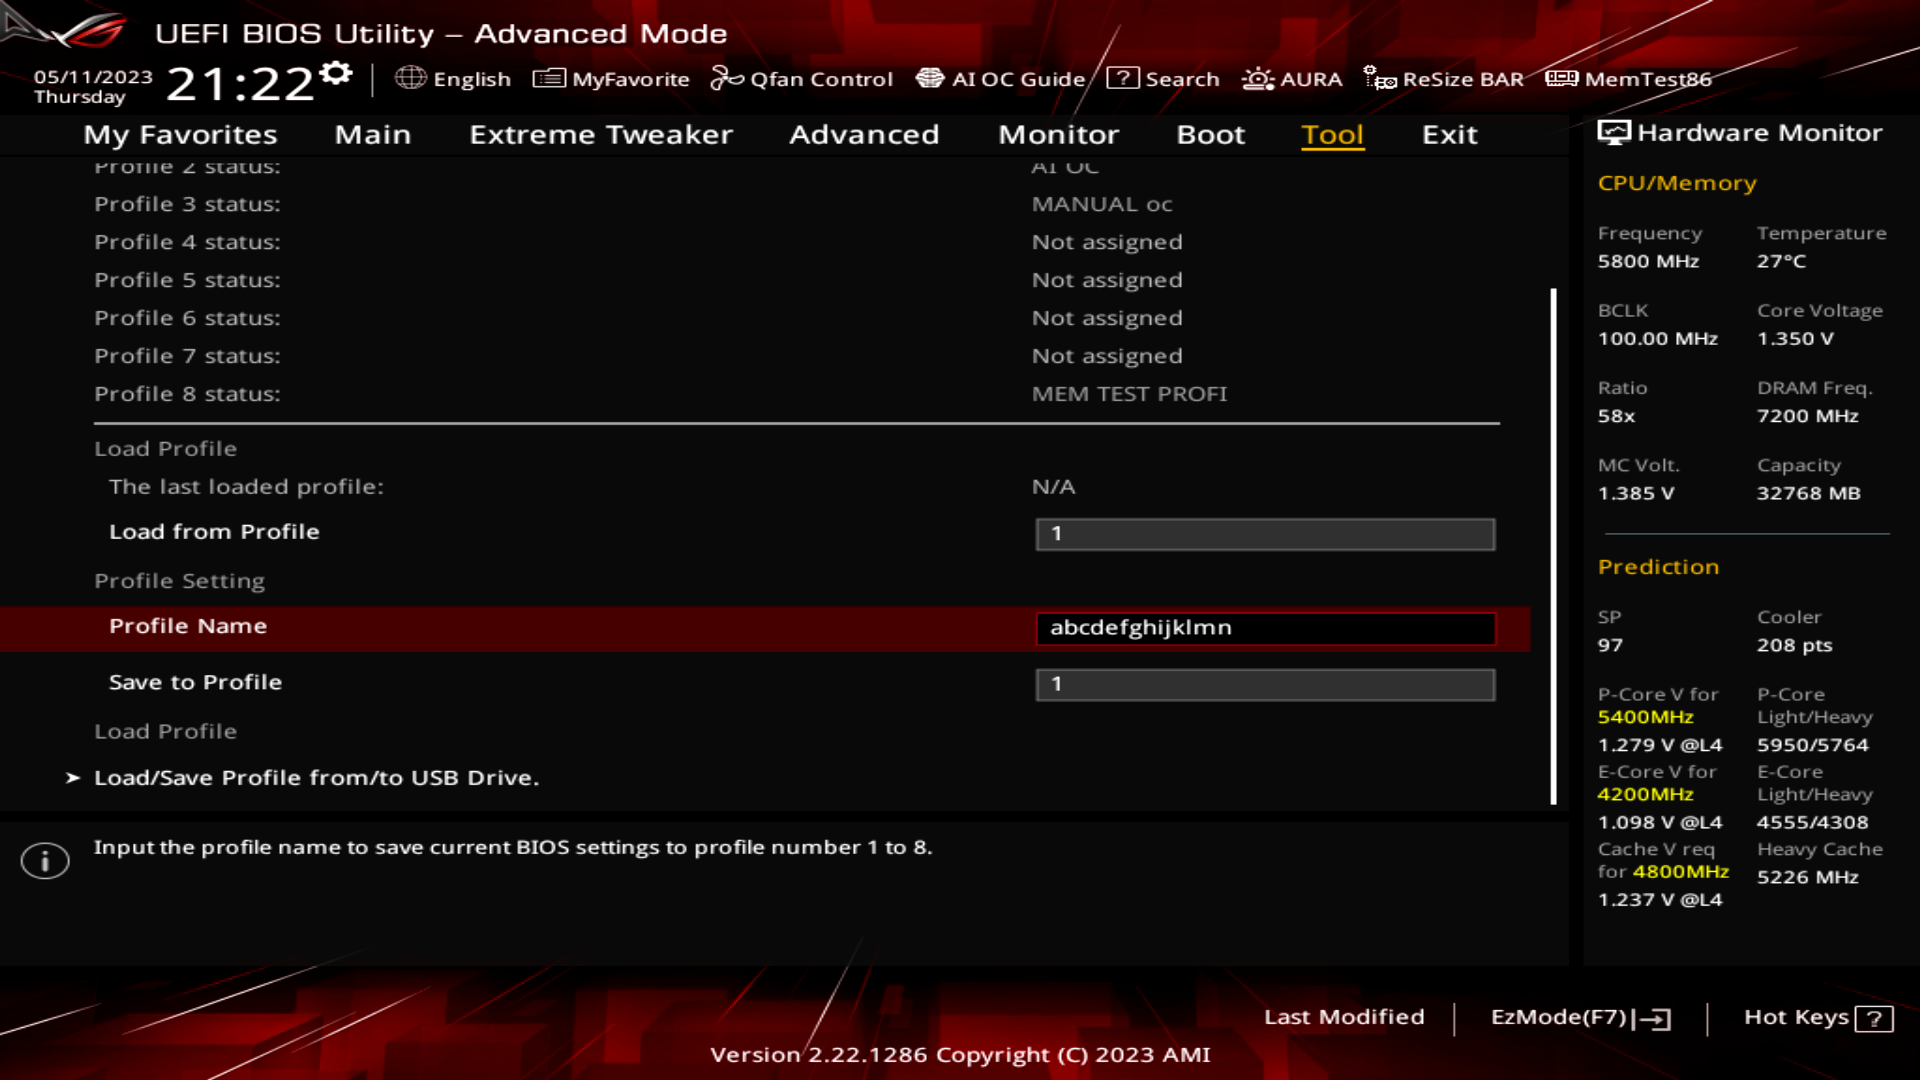Open the Exit tab

(x=1450, y=134)
